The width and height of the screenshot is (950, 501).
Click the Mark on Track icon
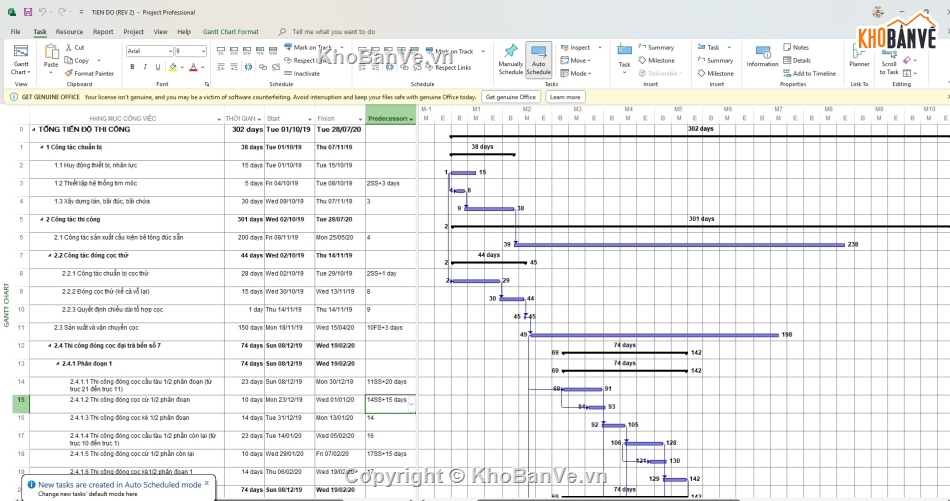pos(288,47)
